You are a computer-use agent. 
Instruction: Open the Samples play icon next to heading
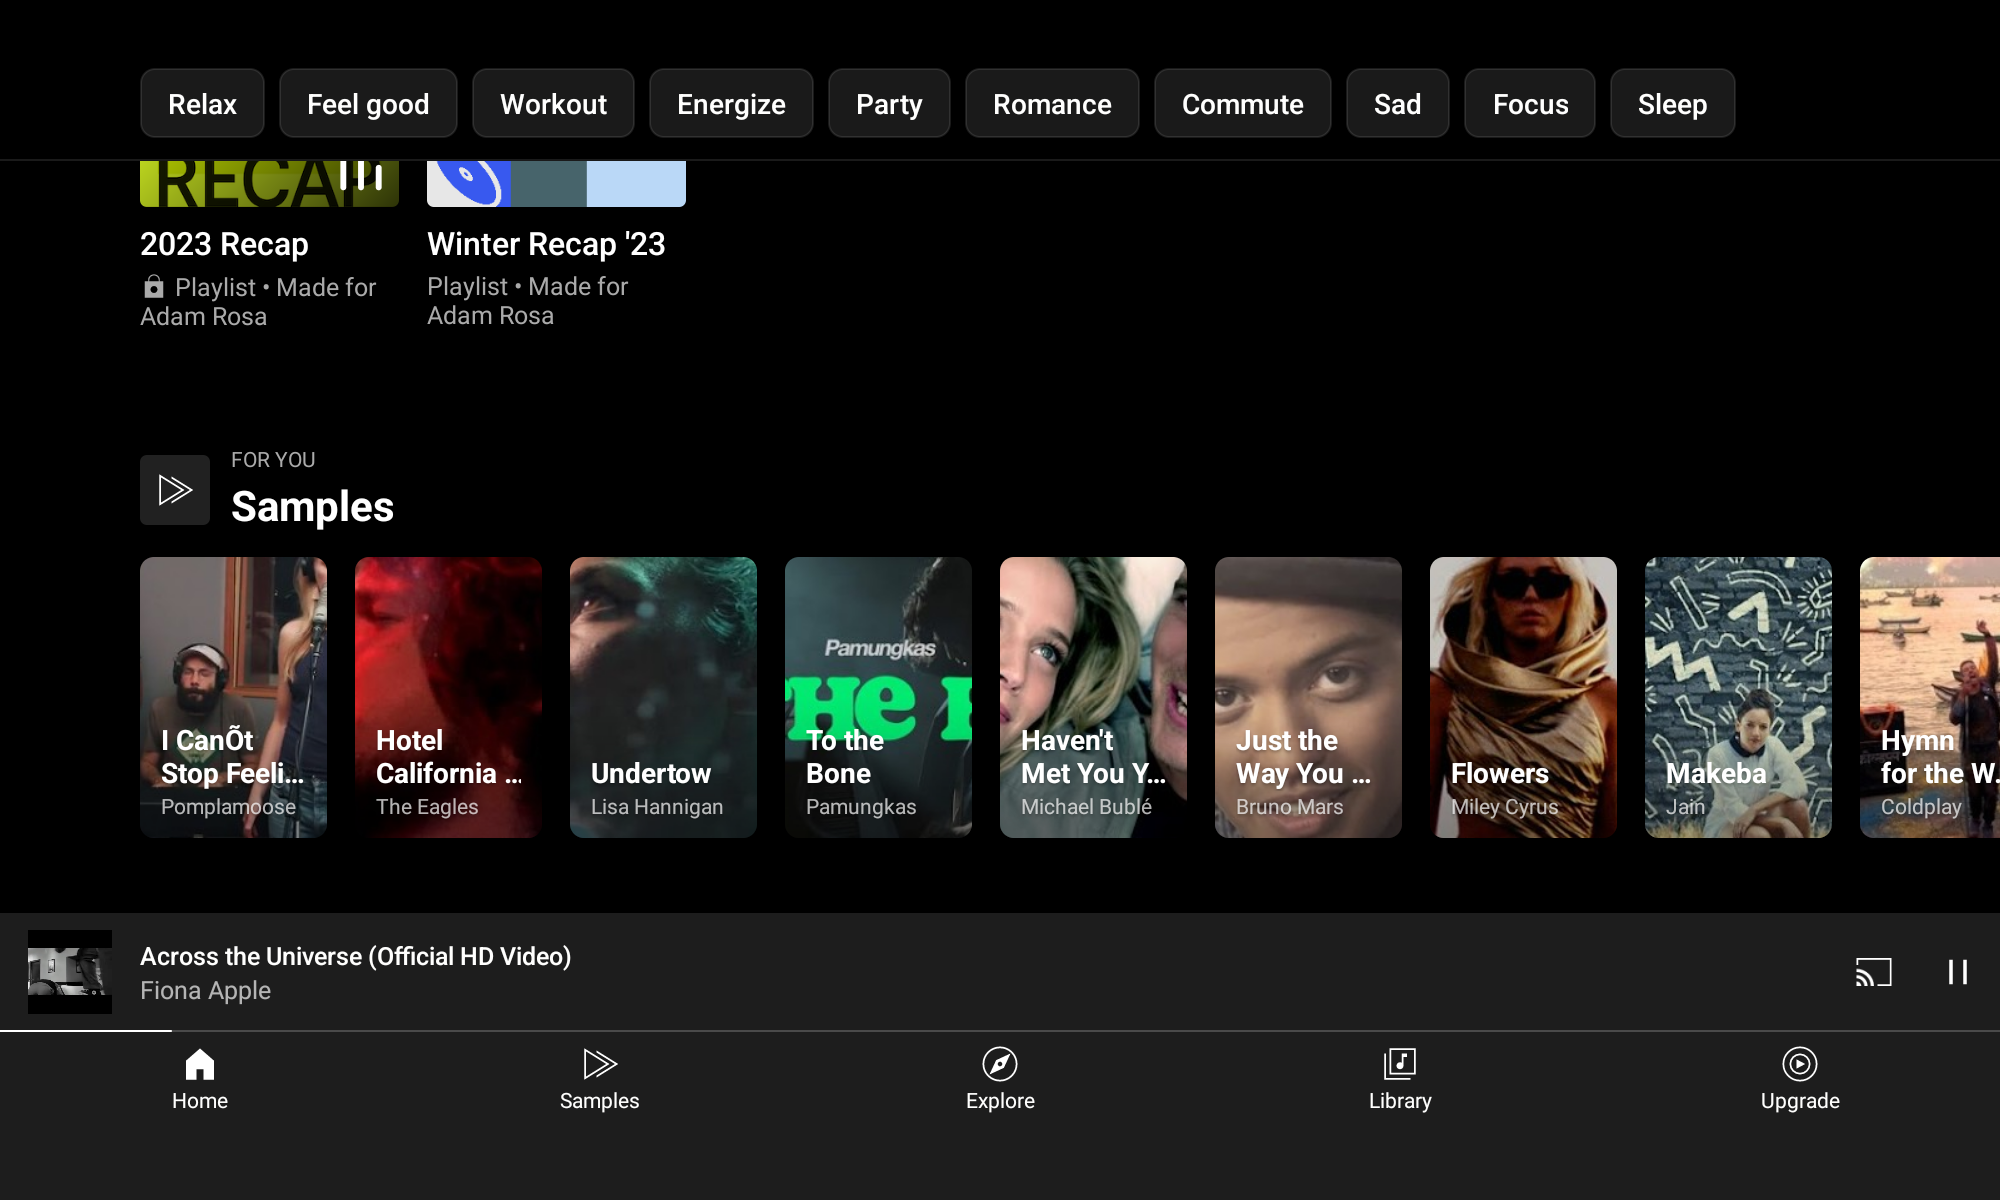(x=175, y=490)
